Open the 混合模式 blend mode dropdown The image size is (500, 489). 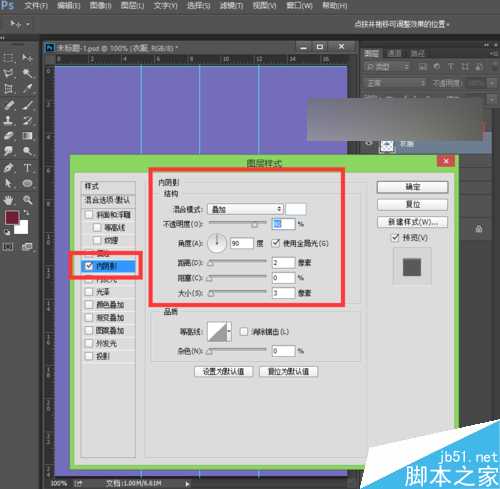(x=245, y=209)
